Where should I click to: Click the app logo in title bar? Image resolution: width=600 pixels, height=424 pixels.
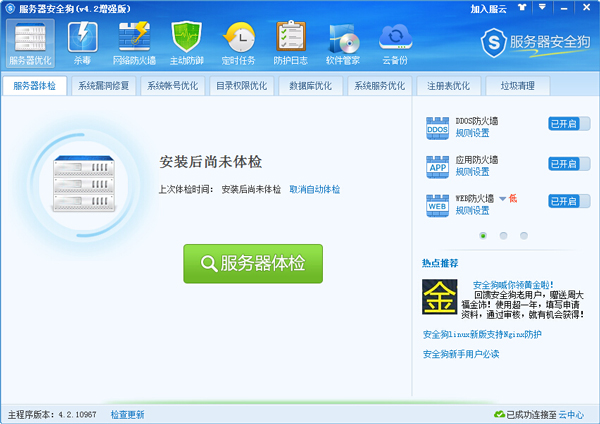pos(10,8)
